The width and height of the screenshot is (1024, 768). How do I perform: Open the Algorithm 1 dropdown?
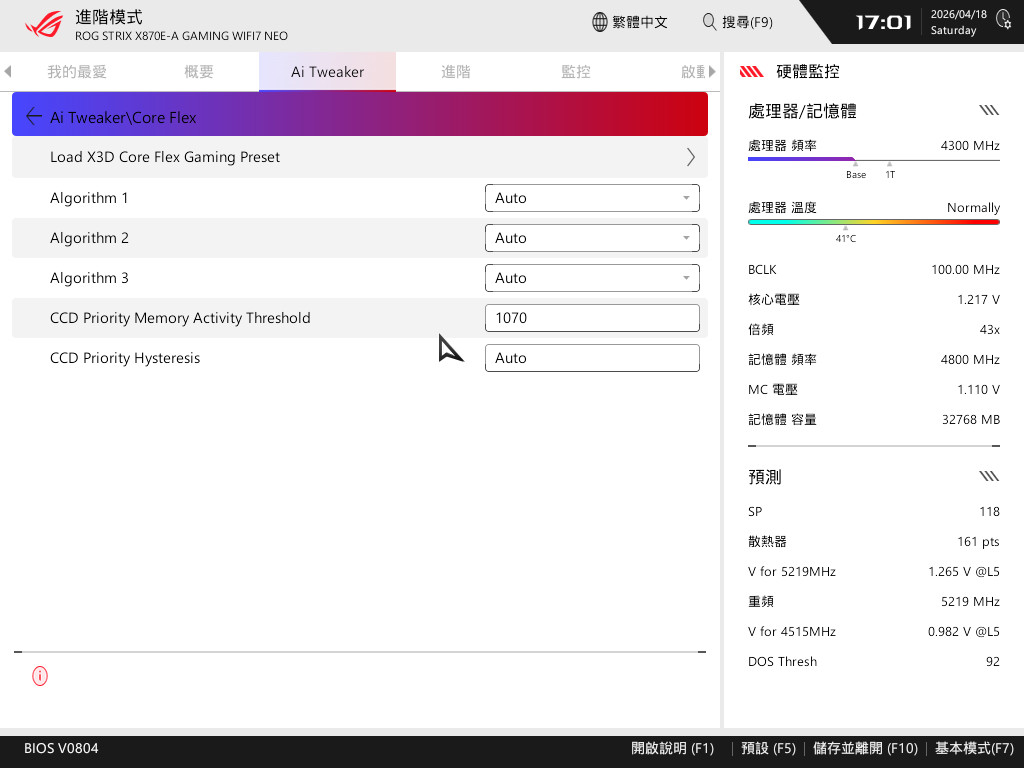pos(592,198)
